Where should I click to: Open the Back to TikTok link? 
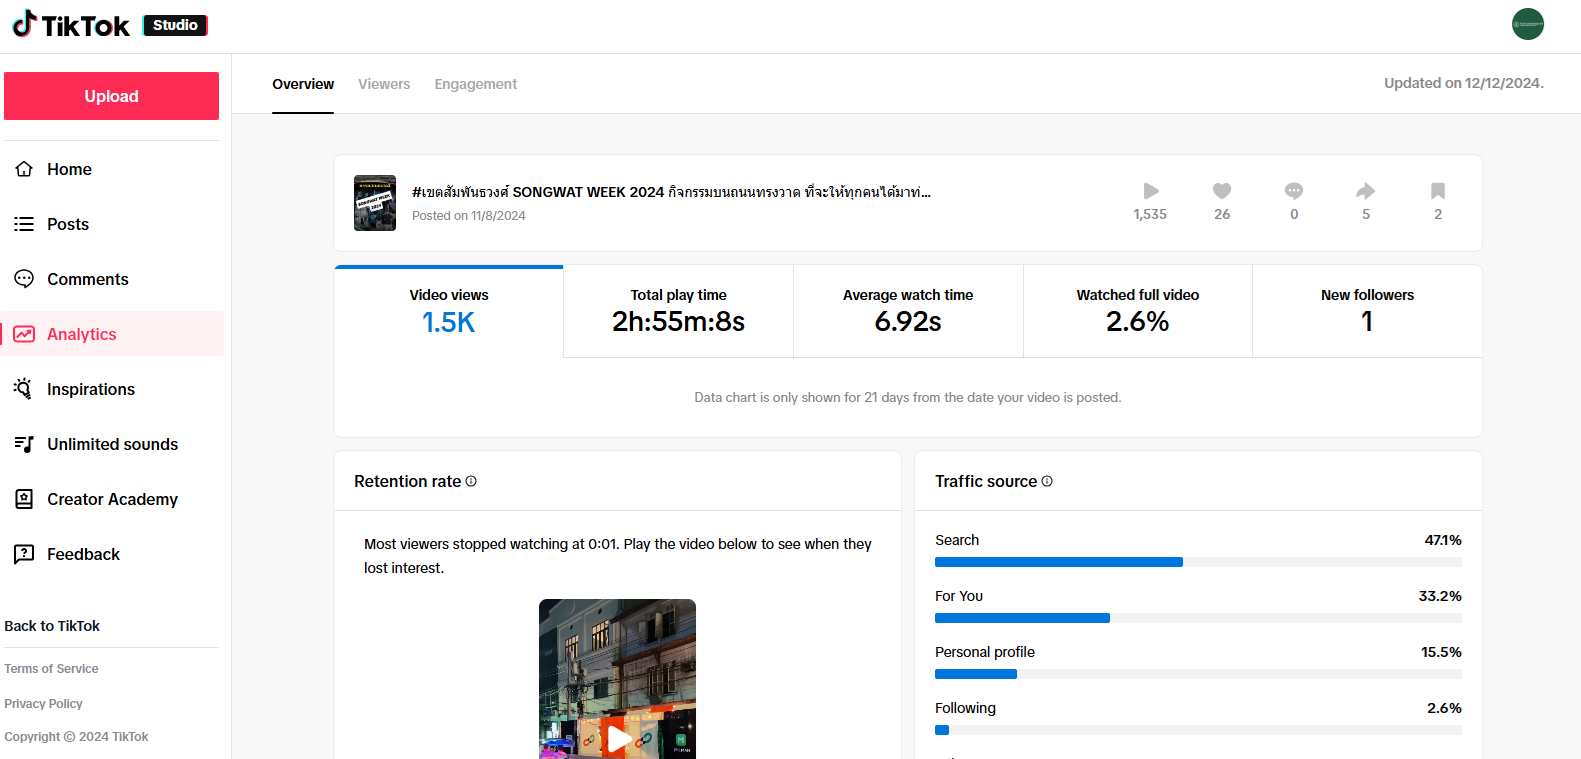(x=52, y=626)
